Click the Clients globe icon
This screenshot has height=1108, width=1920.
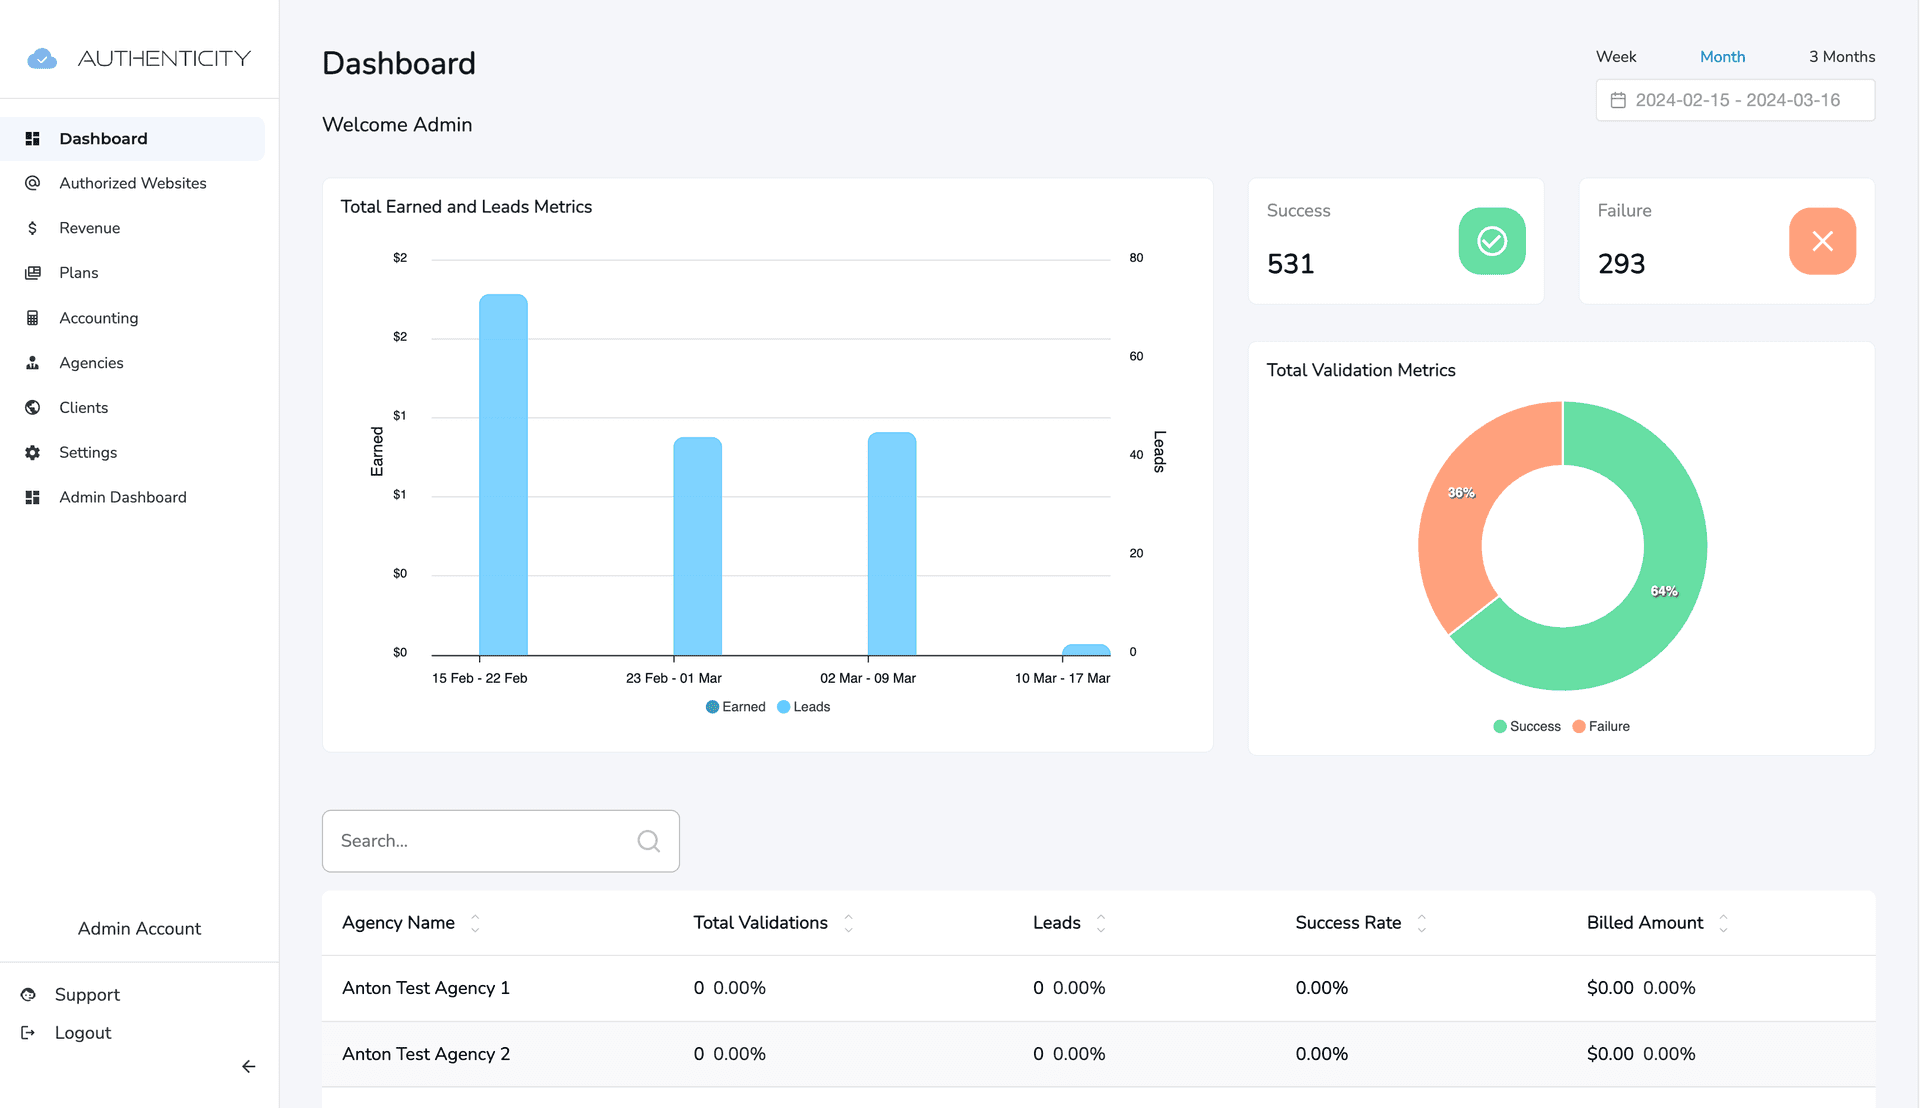33,408
